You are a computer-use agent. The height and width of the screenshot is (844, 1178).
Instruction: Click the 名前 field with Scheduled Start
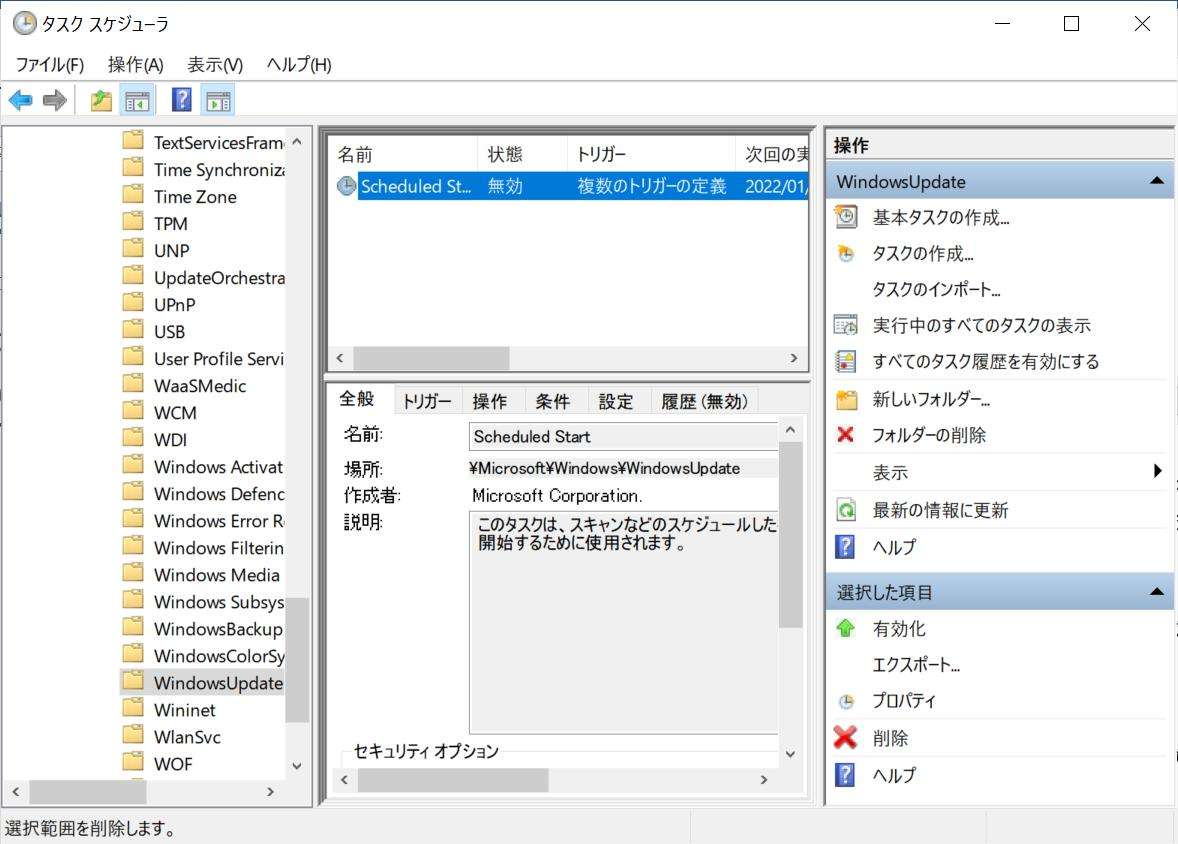(624, 437)
